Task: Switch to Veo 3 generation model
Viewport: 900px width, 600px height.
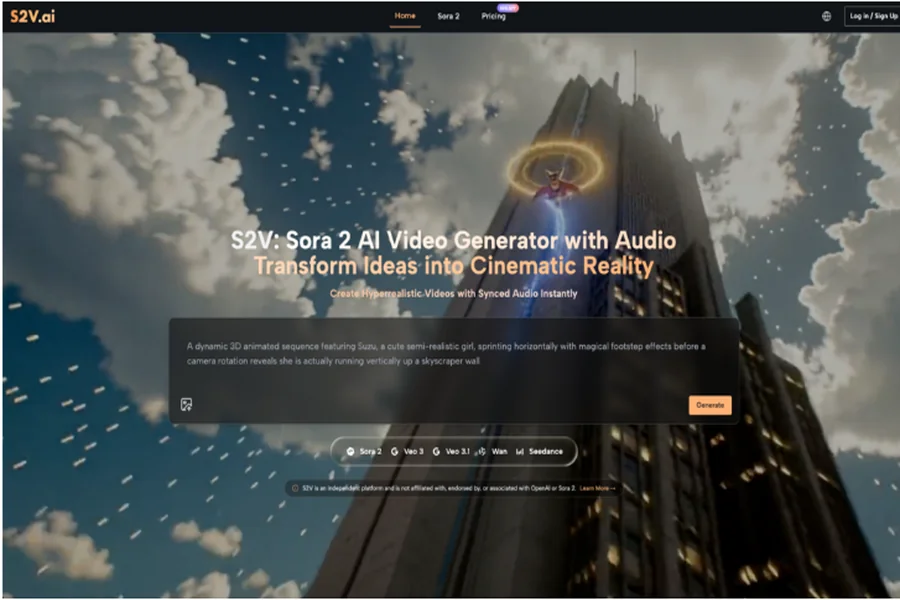Action: pyautogui.click(x=415, y=452)
